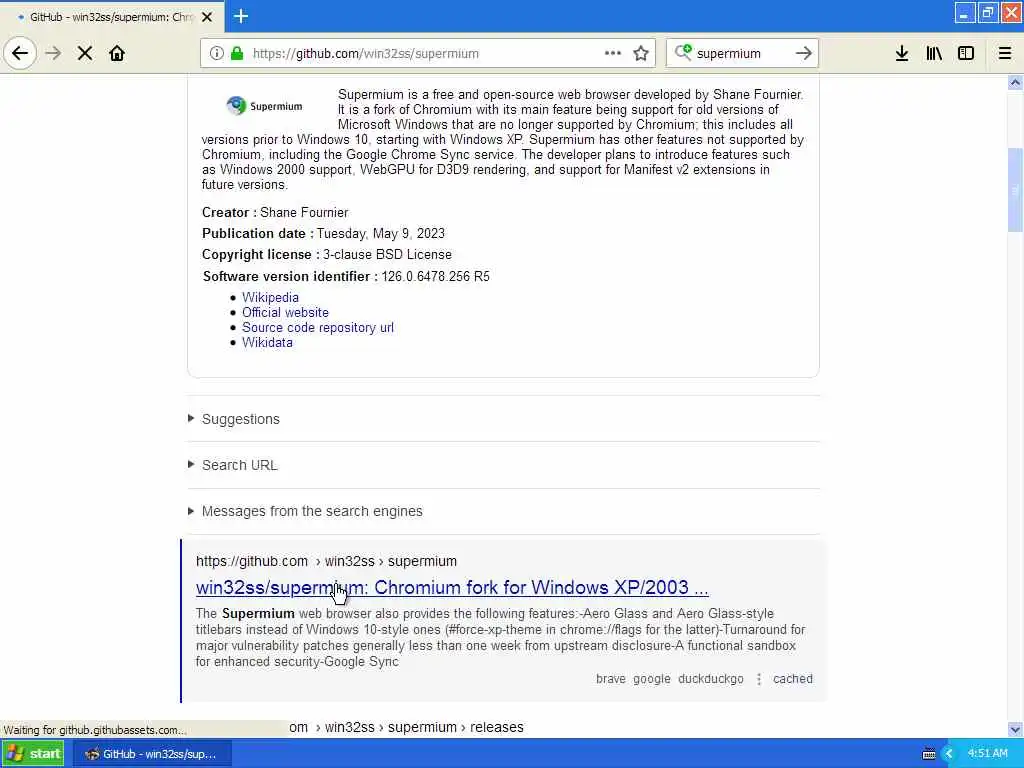
Task: Open the home page
Action: 117,54
